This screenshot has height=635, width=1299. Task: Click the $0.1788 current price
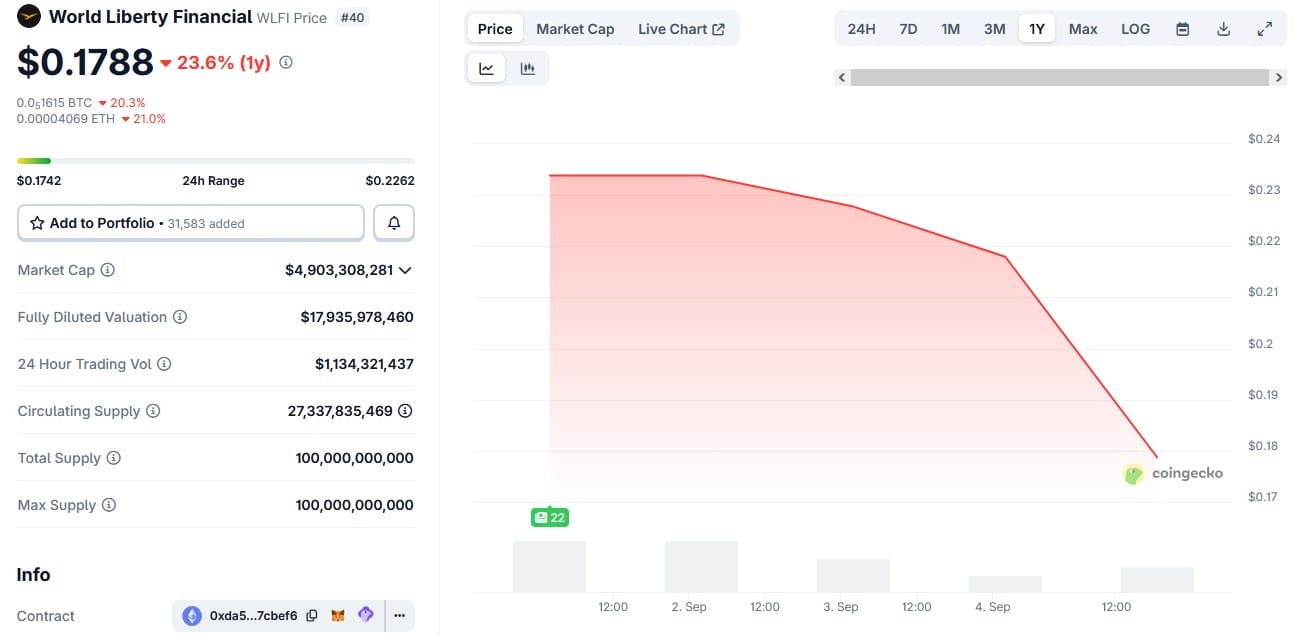pos(85,62)
